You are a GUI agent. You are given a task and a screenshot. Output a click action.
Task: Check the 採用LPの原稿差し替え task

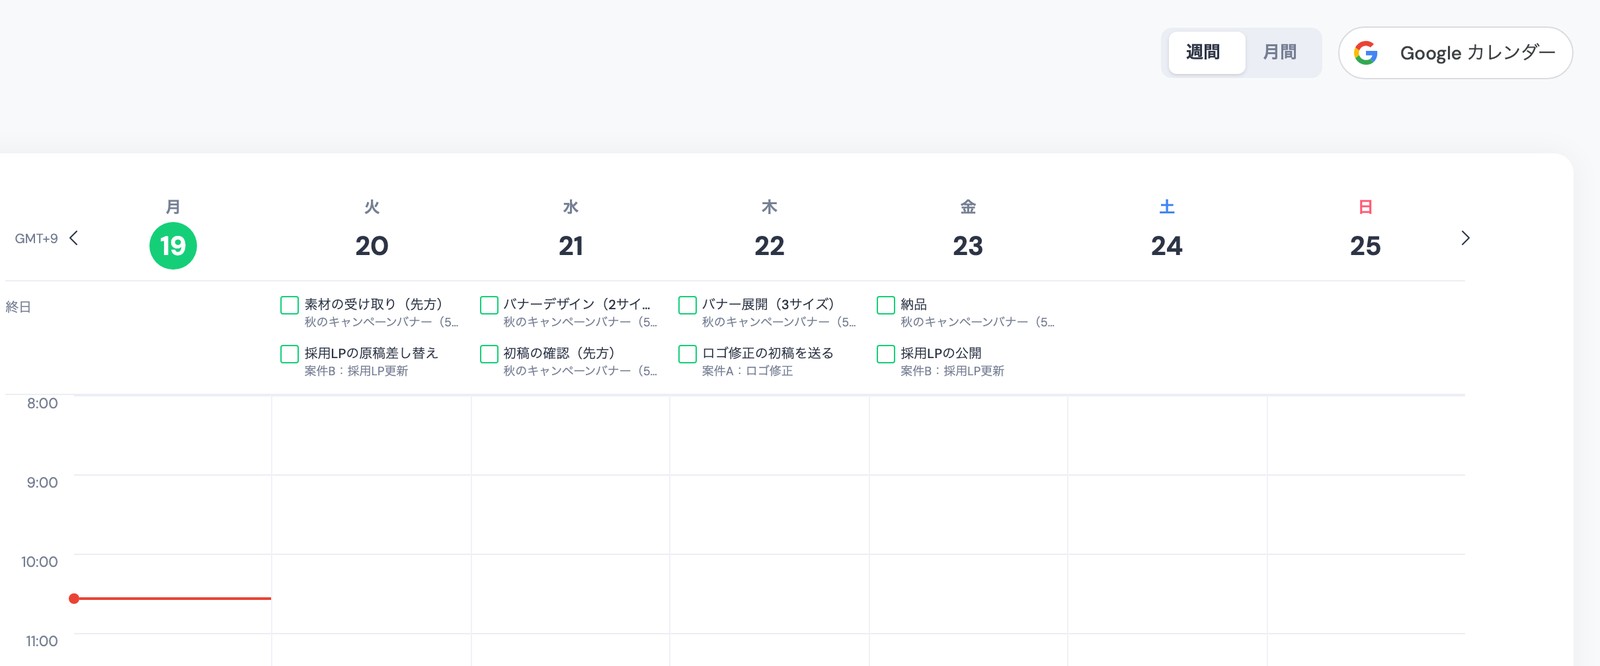[x=290, y=354]
